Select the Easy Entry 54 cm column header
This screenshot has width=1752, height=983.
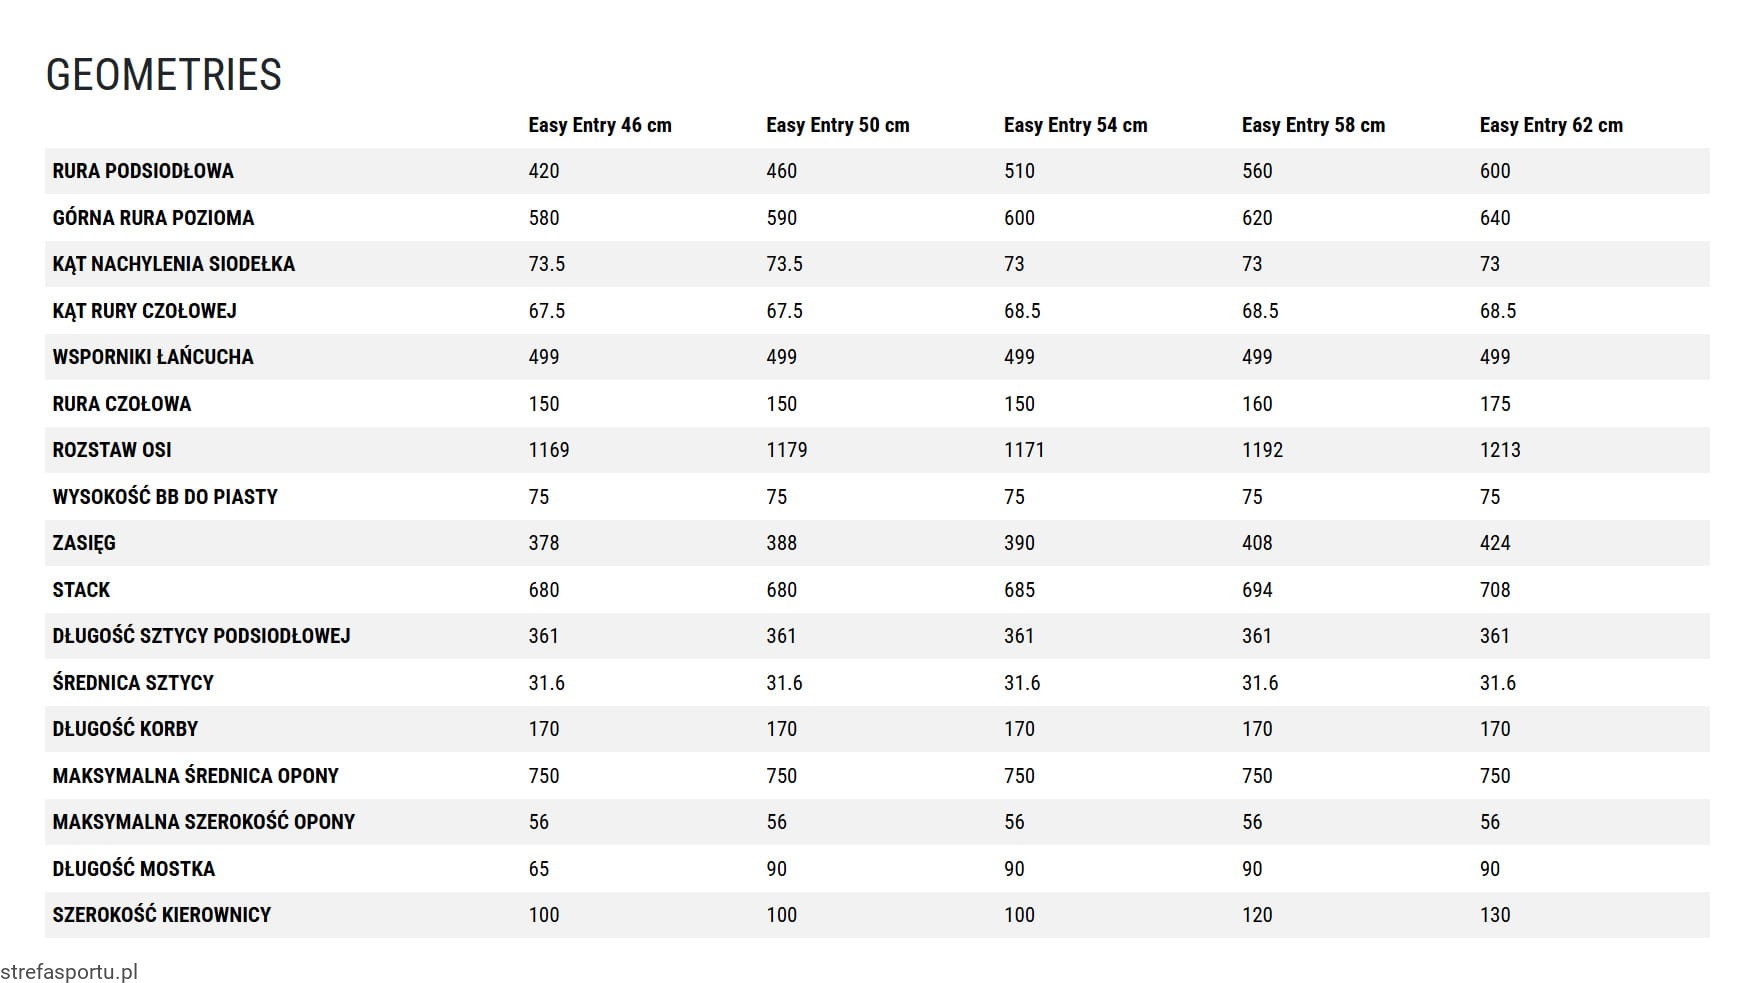pos(1076,125)
